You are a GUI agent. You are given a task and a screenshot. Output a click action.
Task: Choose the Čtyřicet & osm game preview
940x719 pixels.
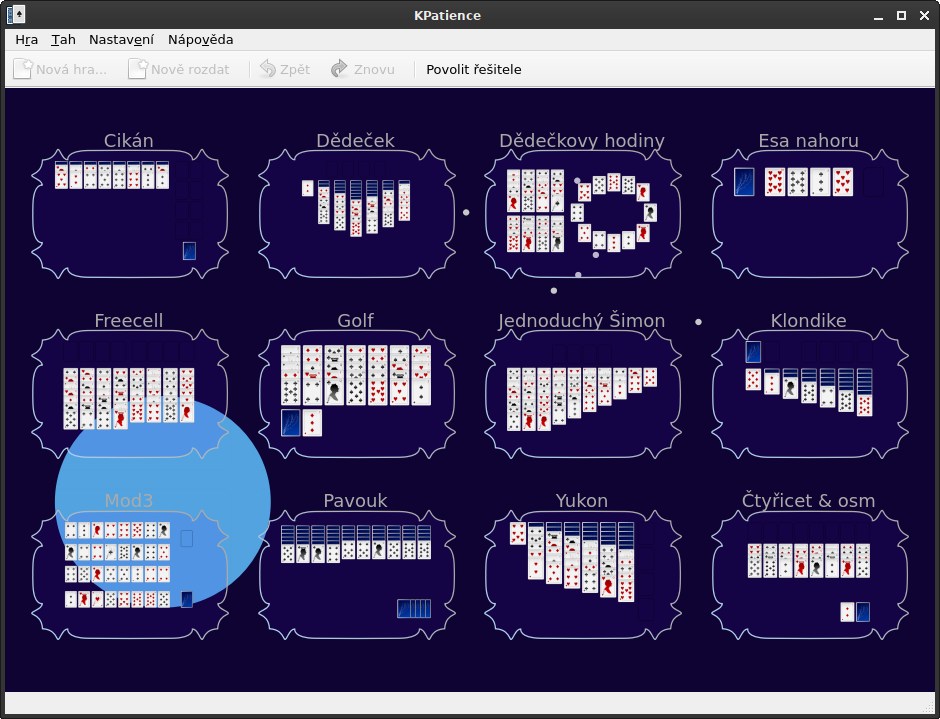click(x=809, y=574)
